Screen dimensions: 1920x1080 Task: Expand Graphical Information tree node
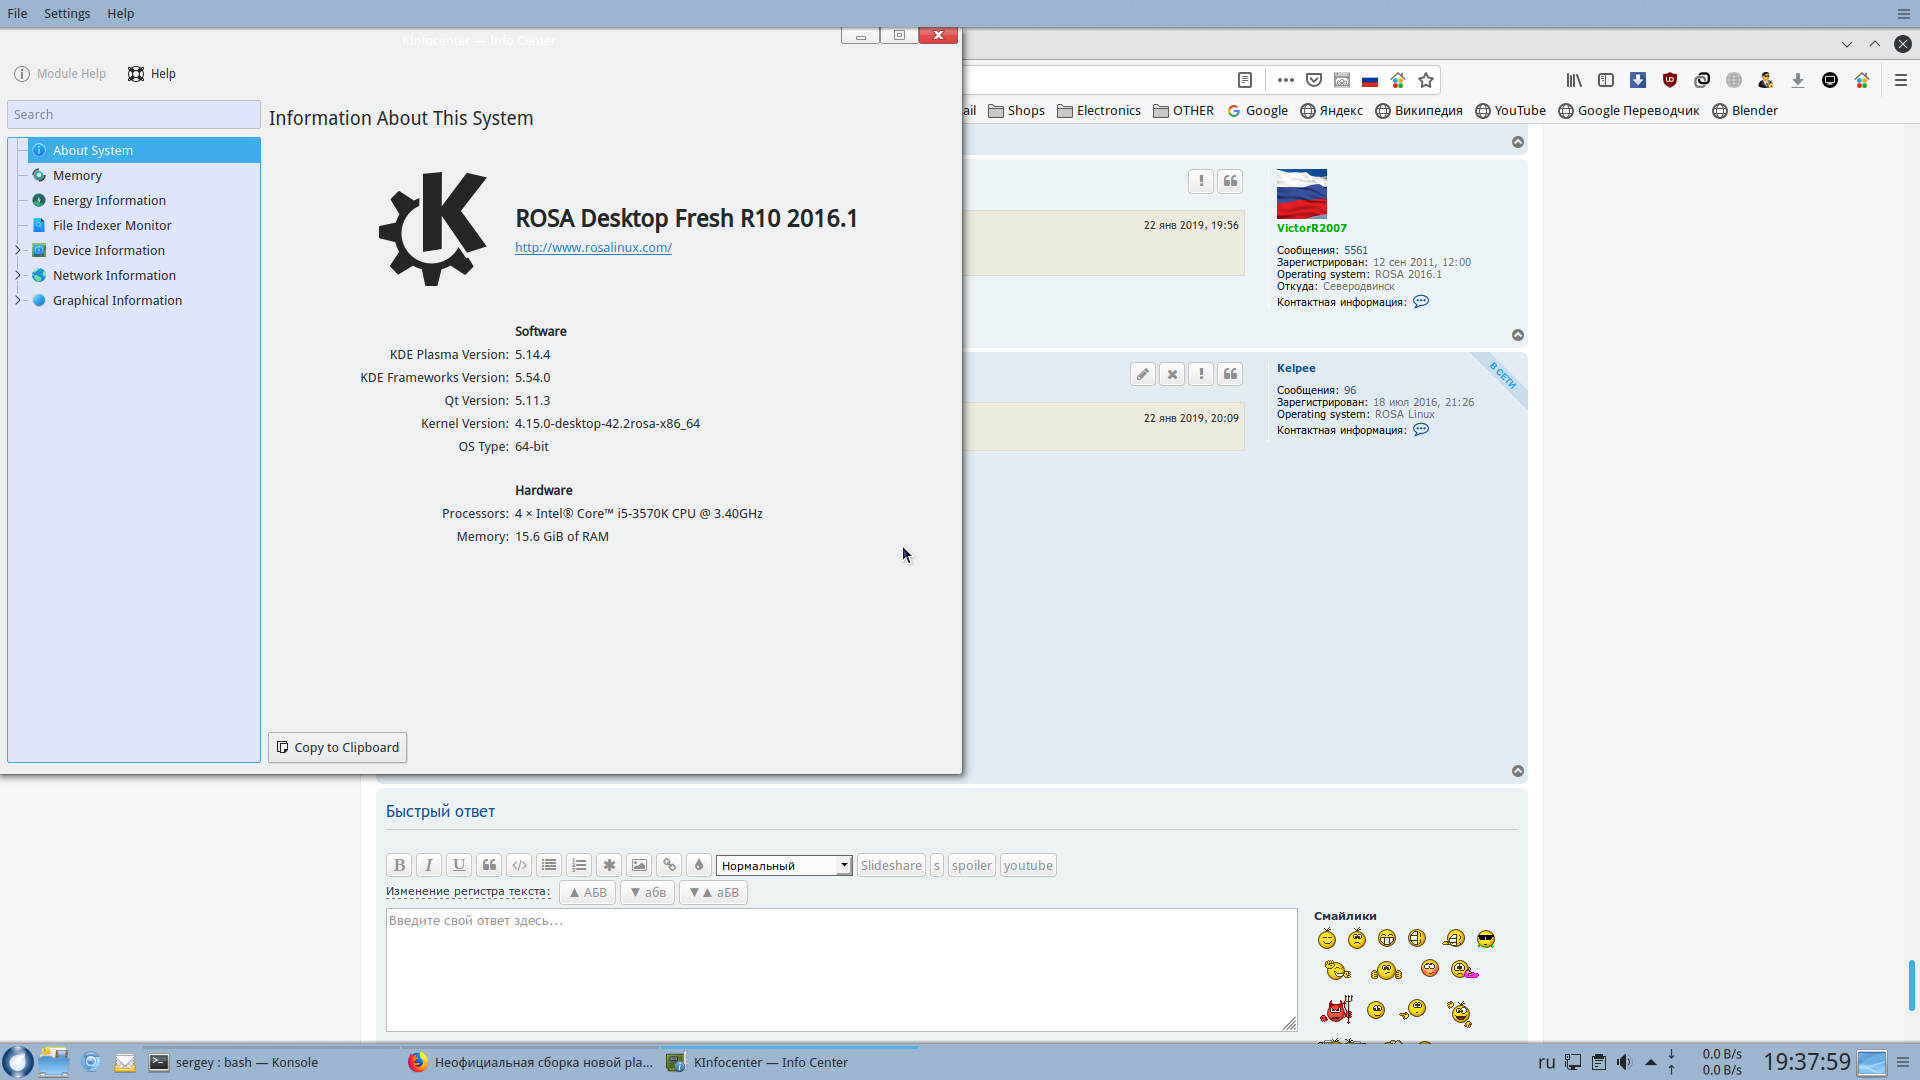pos(17,300)
